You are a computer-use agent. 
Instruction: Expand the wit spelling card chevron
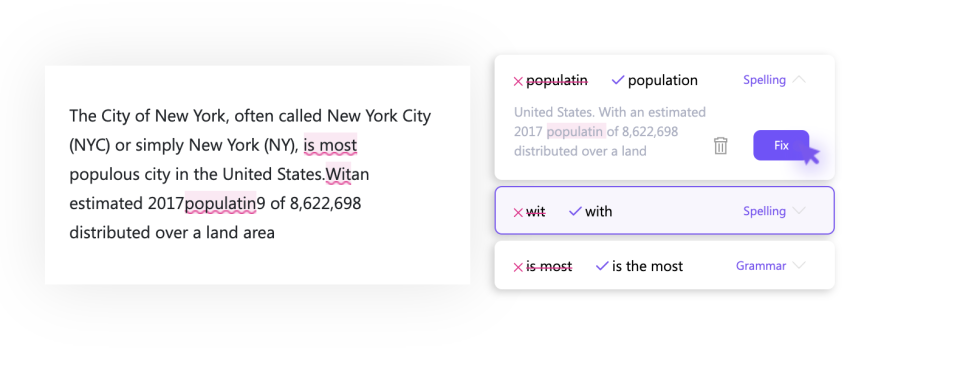pos(799,211)
